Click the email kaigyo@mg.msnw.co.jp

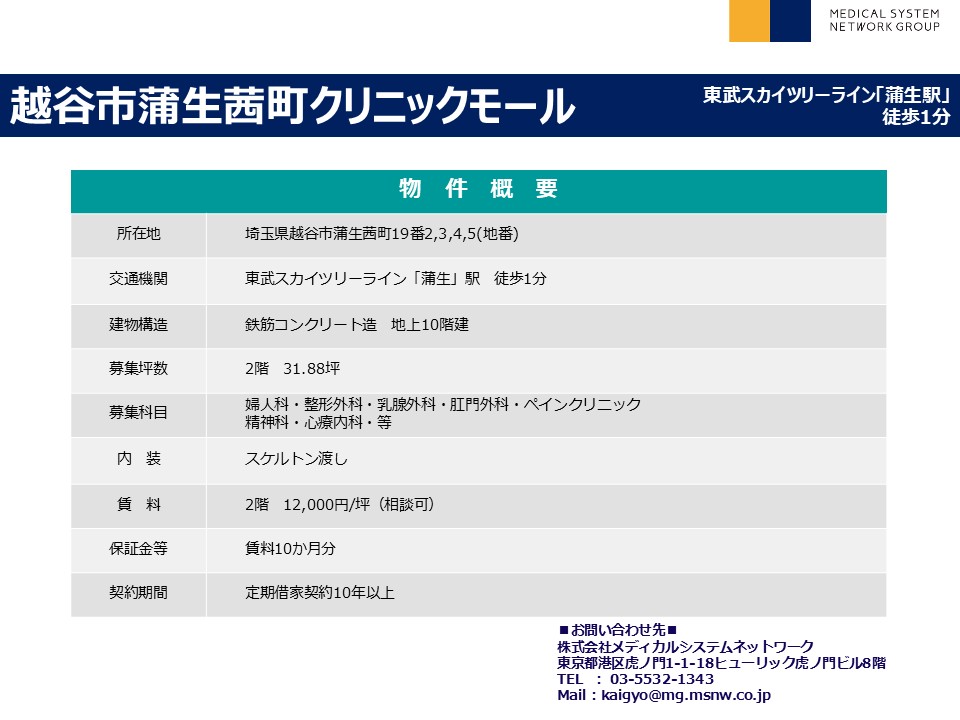tap(686, 696)
